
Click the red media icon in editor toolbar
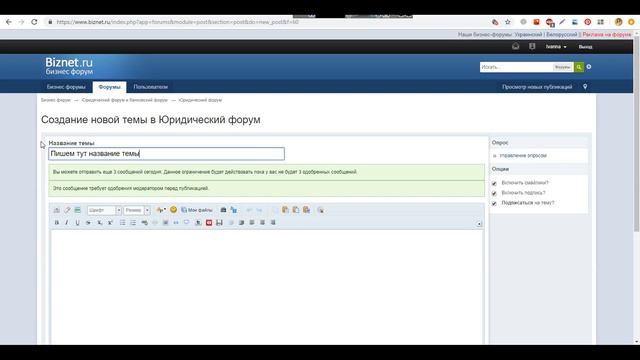(x=209, y=222)
